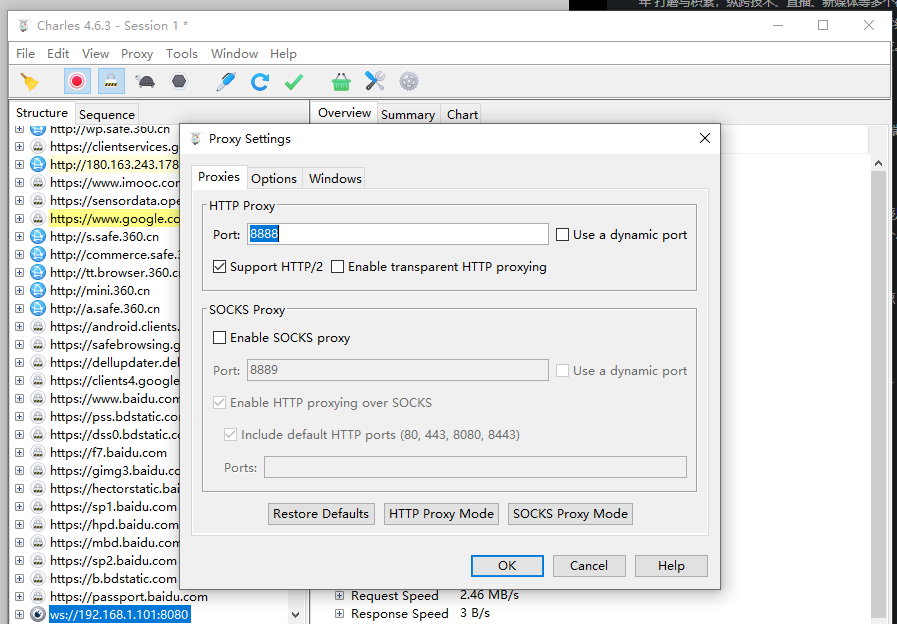Click globe icon for http://a.safe.360.cn
Image resolution: width=897 pixels, height=624 pixels.
pos(38,308)
